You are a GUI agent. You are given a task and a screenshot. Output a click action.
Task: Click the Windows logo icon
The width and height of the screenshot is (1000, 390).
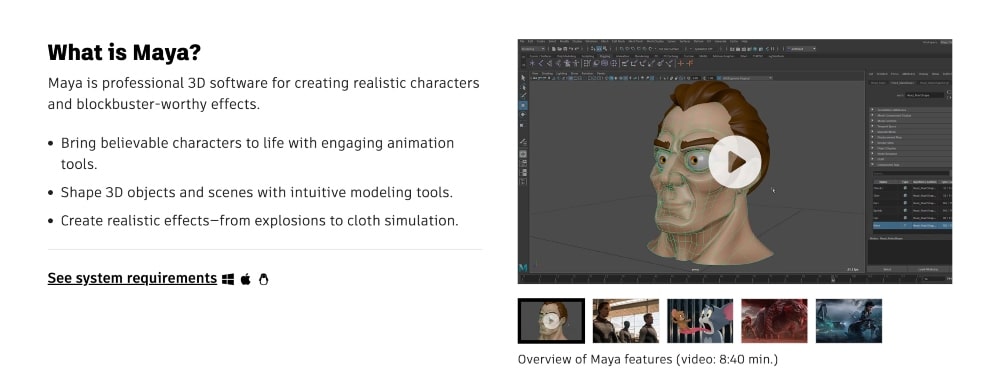point(228,279)
